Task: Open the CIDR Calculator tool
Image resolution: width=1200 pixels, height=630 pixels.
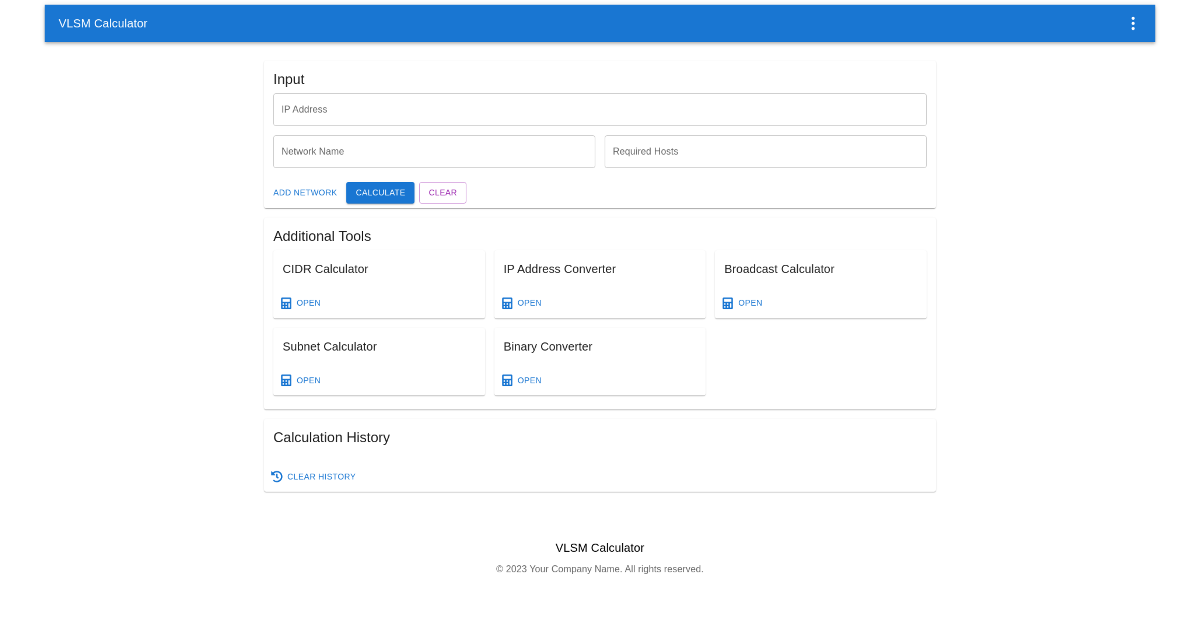Action: point(308,302)
